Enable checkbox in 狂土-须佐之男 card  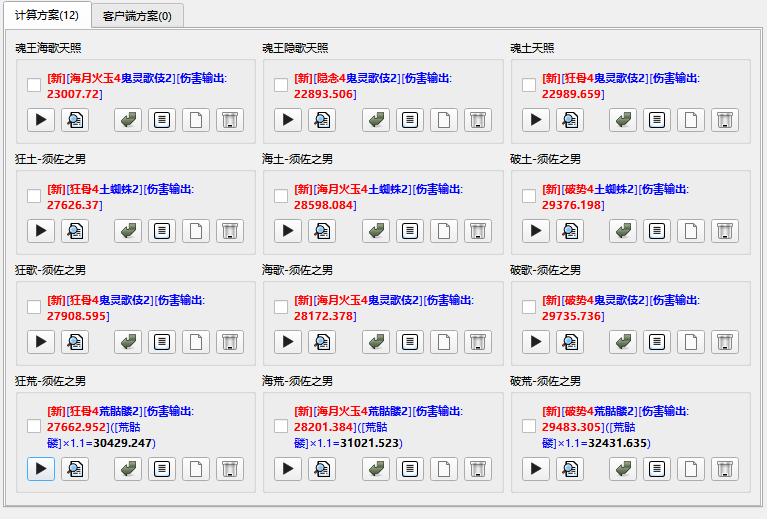[34, 196]
